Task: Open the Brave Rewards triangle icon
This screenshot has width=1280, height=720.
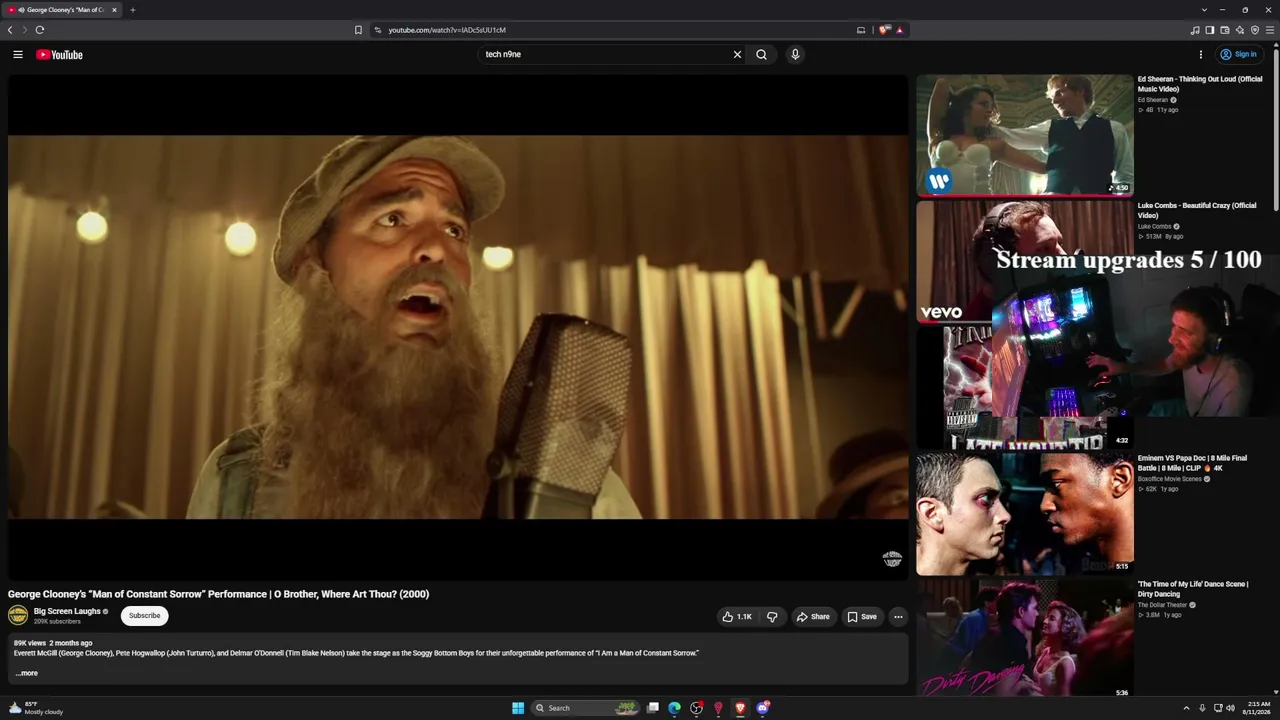Action: click(x=899, y=30)
